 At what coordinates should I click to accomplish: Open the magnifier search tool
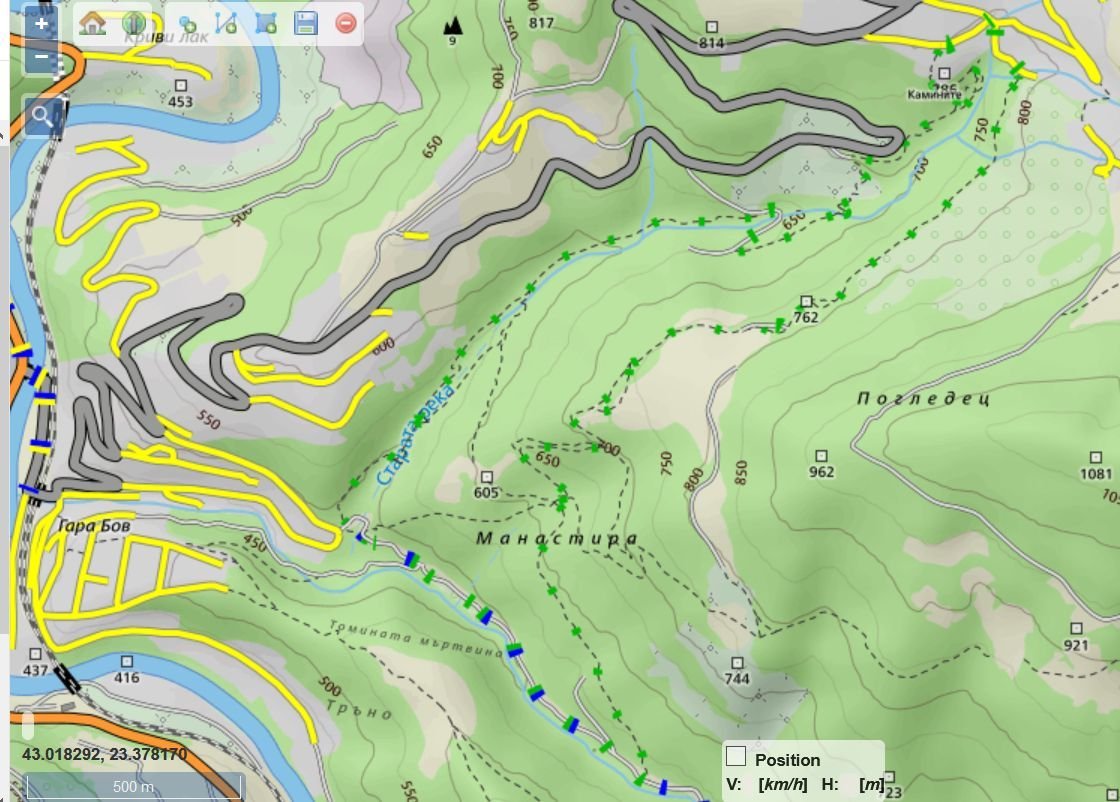41,117
